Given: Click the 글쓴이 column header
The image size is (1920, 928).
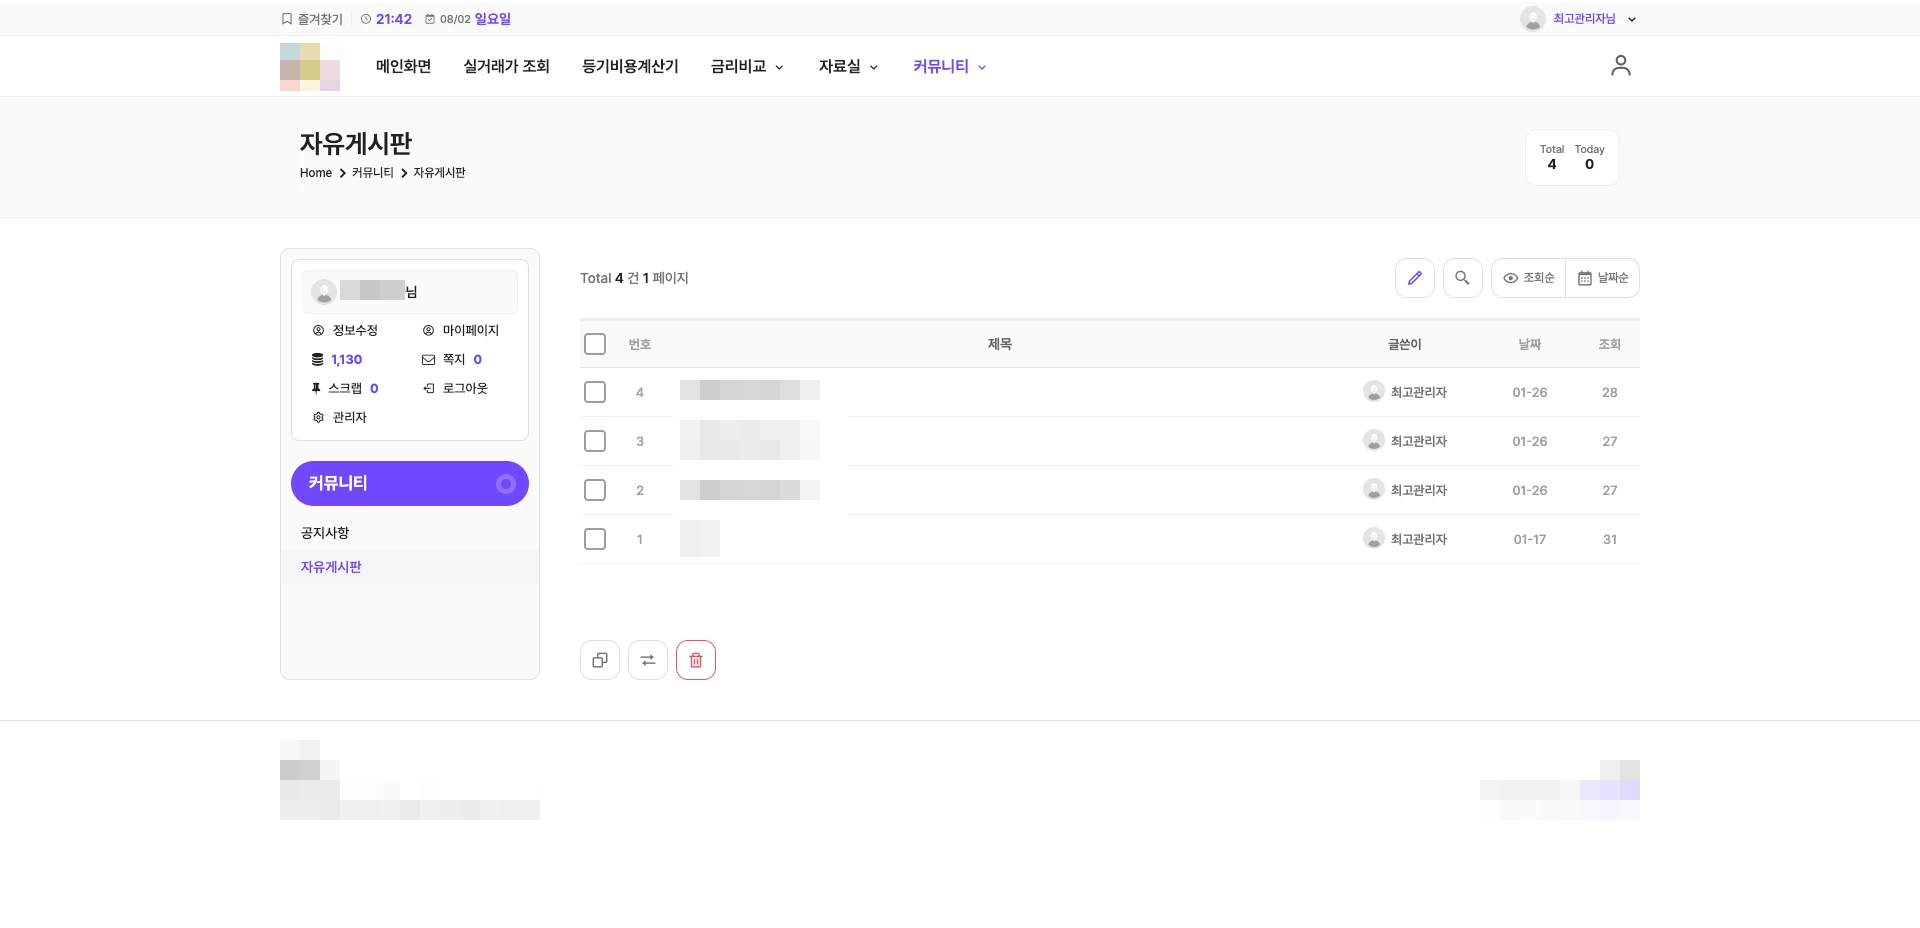Looking at the screenshot, I should click(1404, 344).
